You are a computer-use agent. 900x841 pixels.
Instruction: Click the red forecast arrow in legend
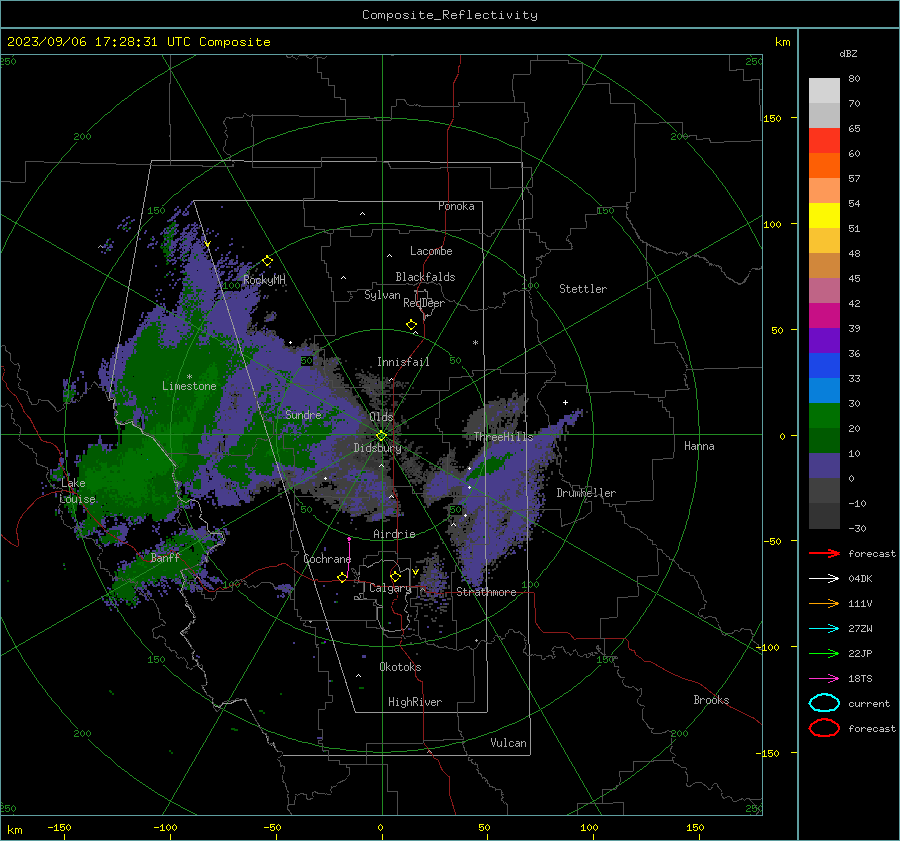[824, 553]
